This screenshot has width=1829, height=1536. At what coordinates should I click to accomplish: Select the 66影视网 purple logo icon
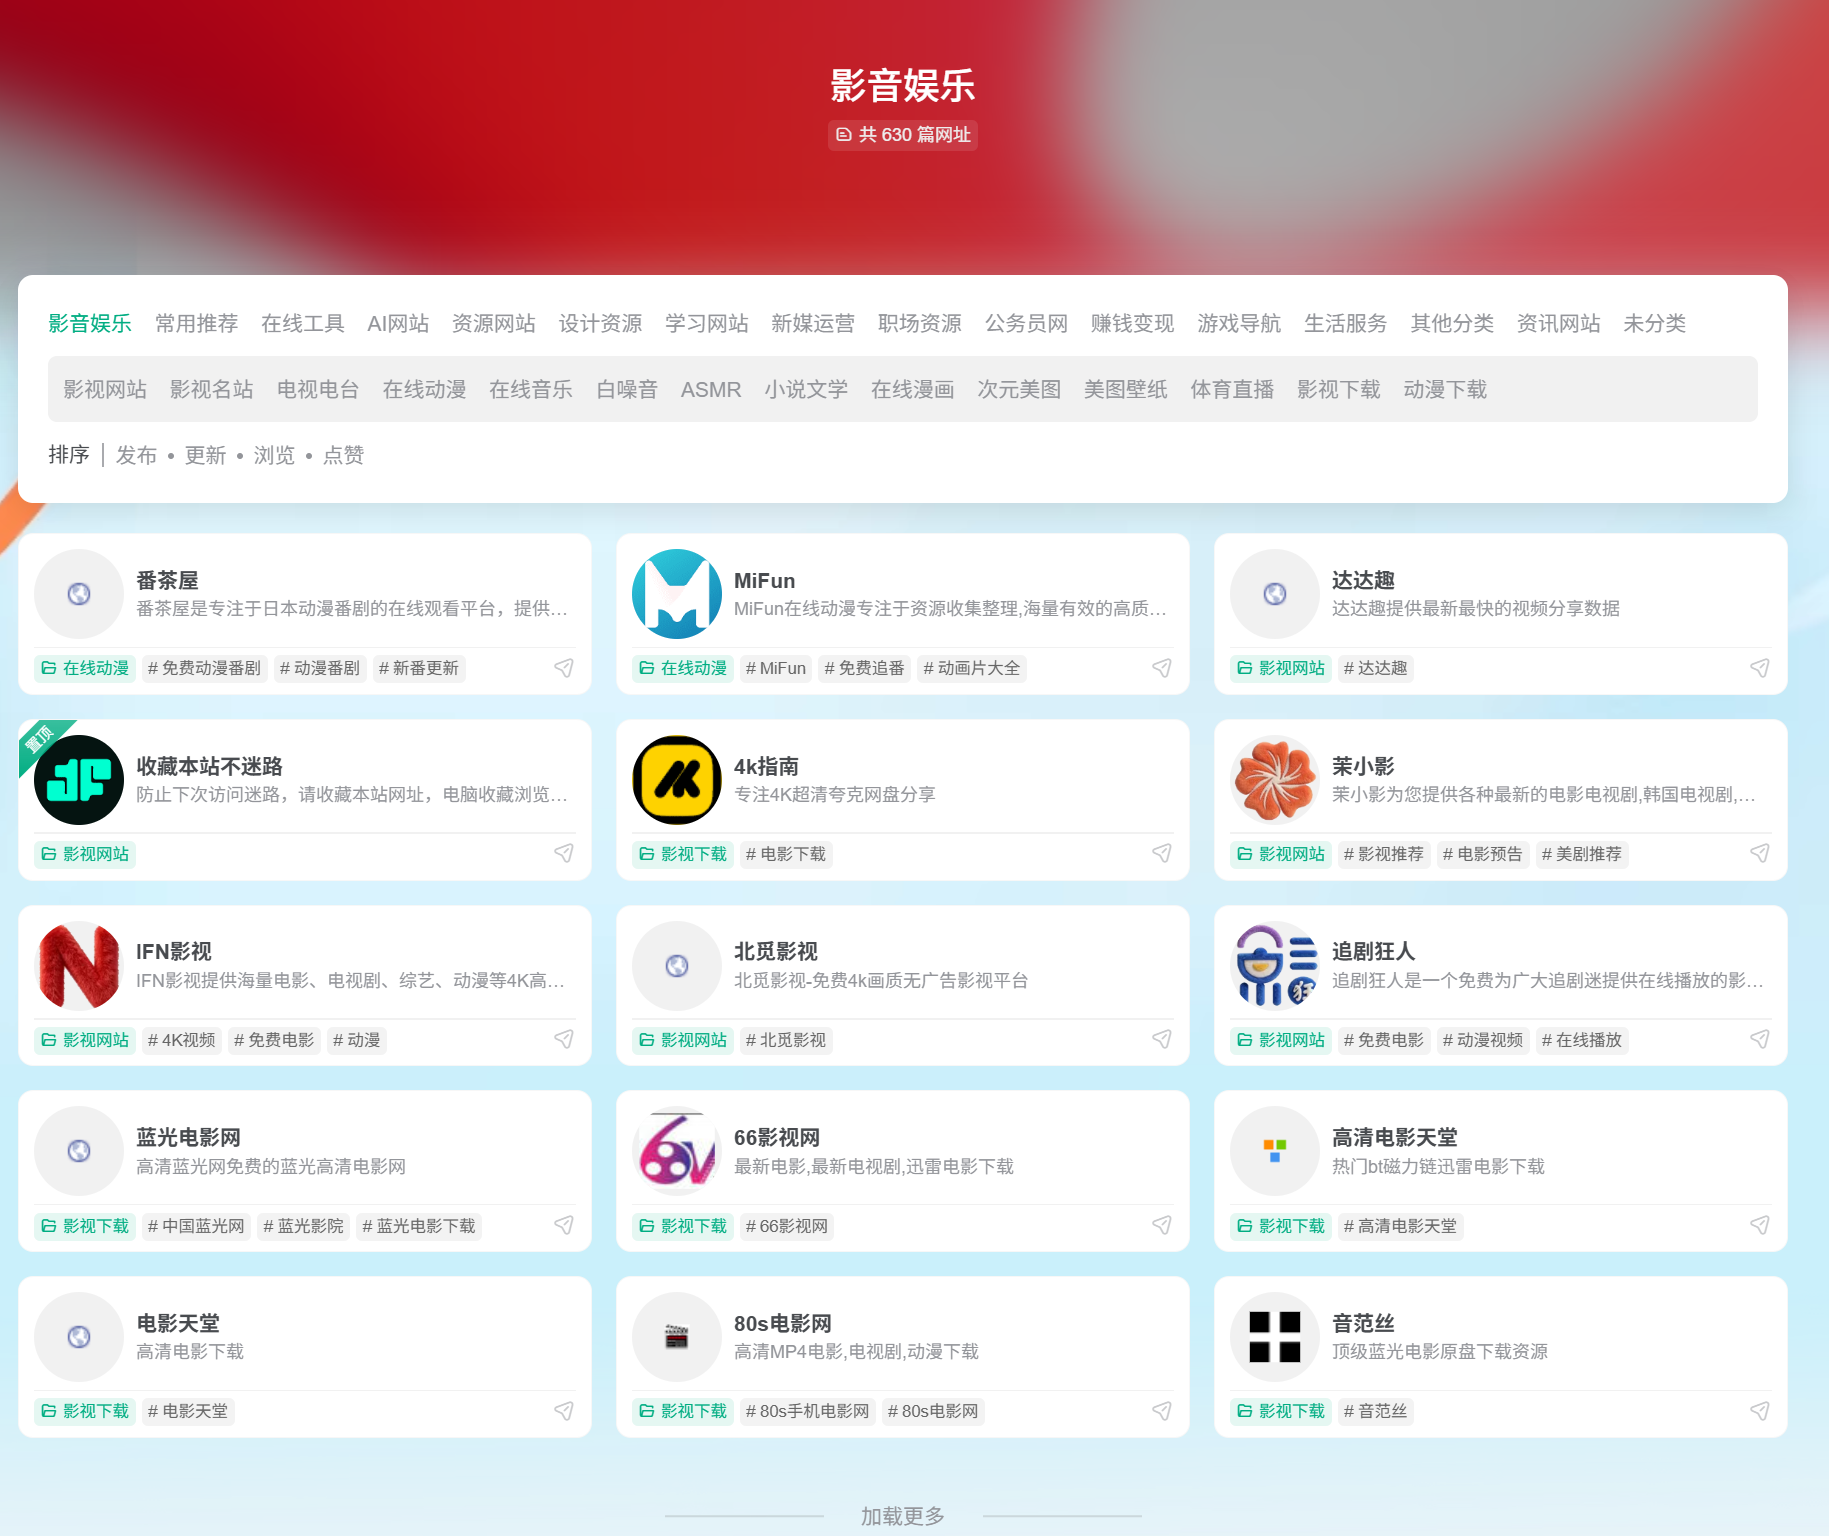[676, 1151]
